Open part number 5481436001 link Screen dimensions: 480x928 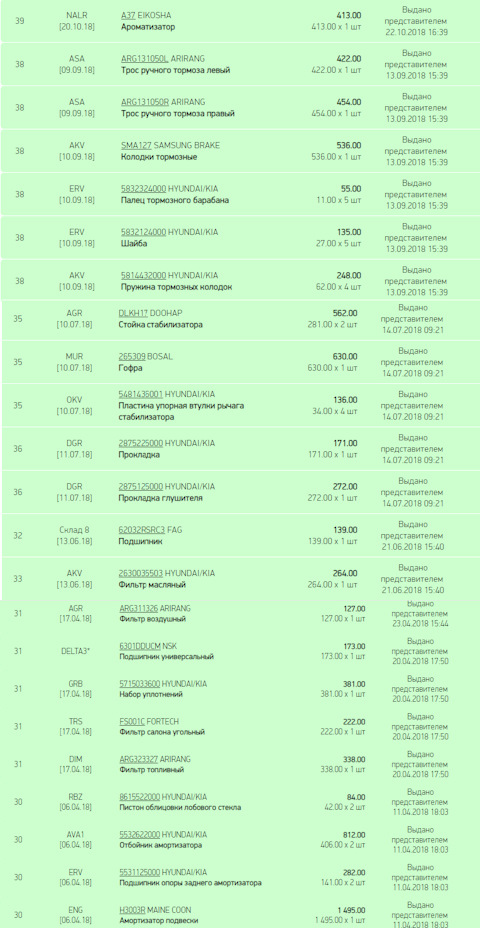141,394
